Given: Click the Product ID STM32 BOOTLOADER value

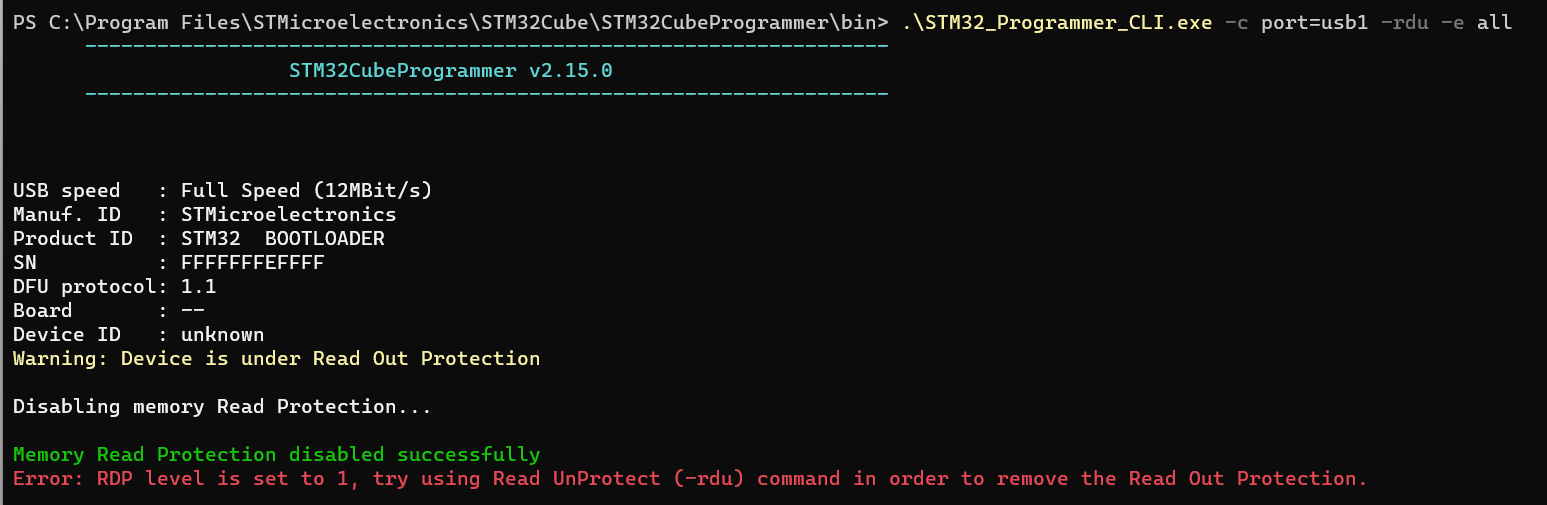Looking at the screenshot, I should [x=283, y=238].
